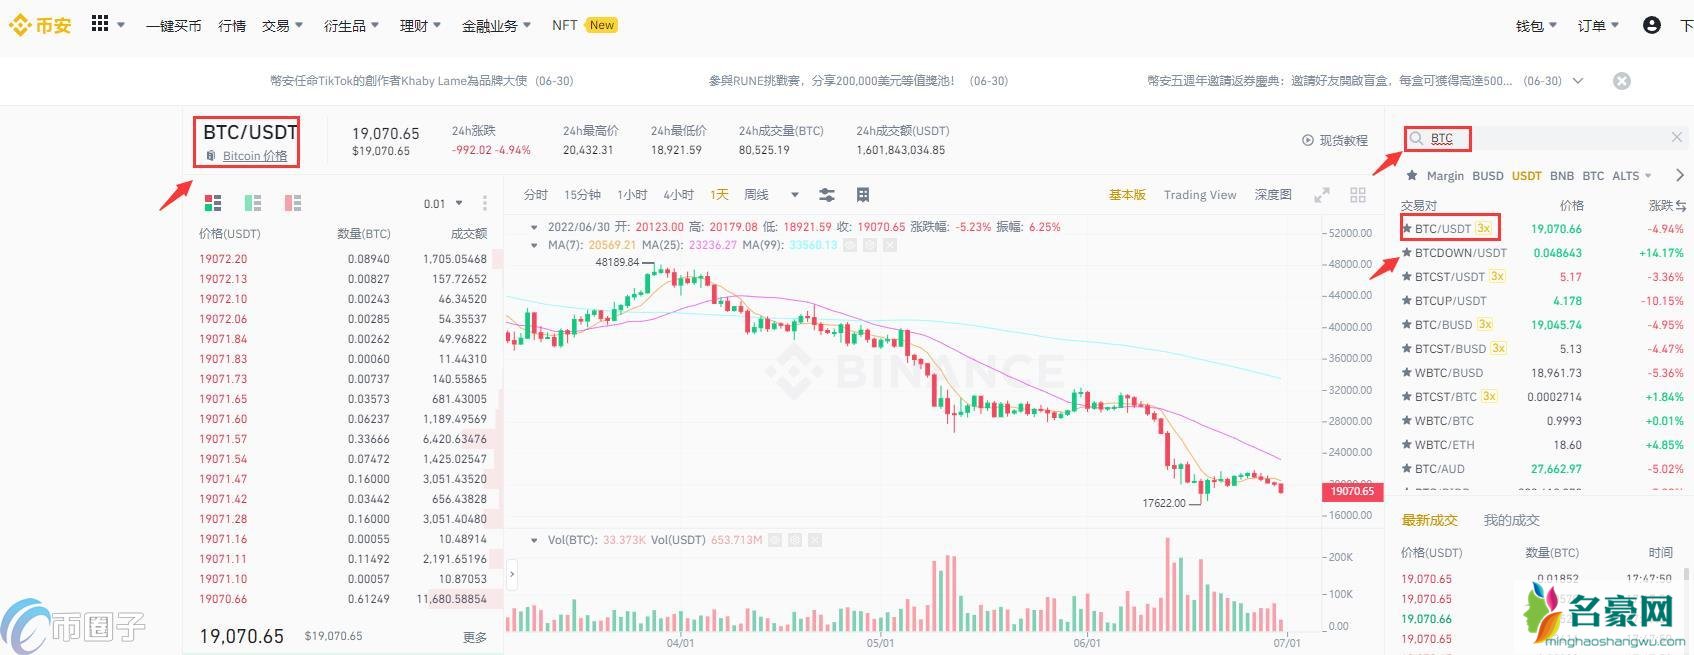Open the 订单 orders dropdown
Image resolution: width=1694 pixels, height=655 pixels.
pos(1598,26)
